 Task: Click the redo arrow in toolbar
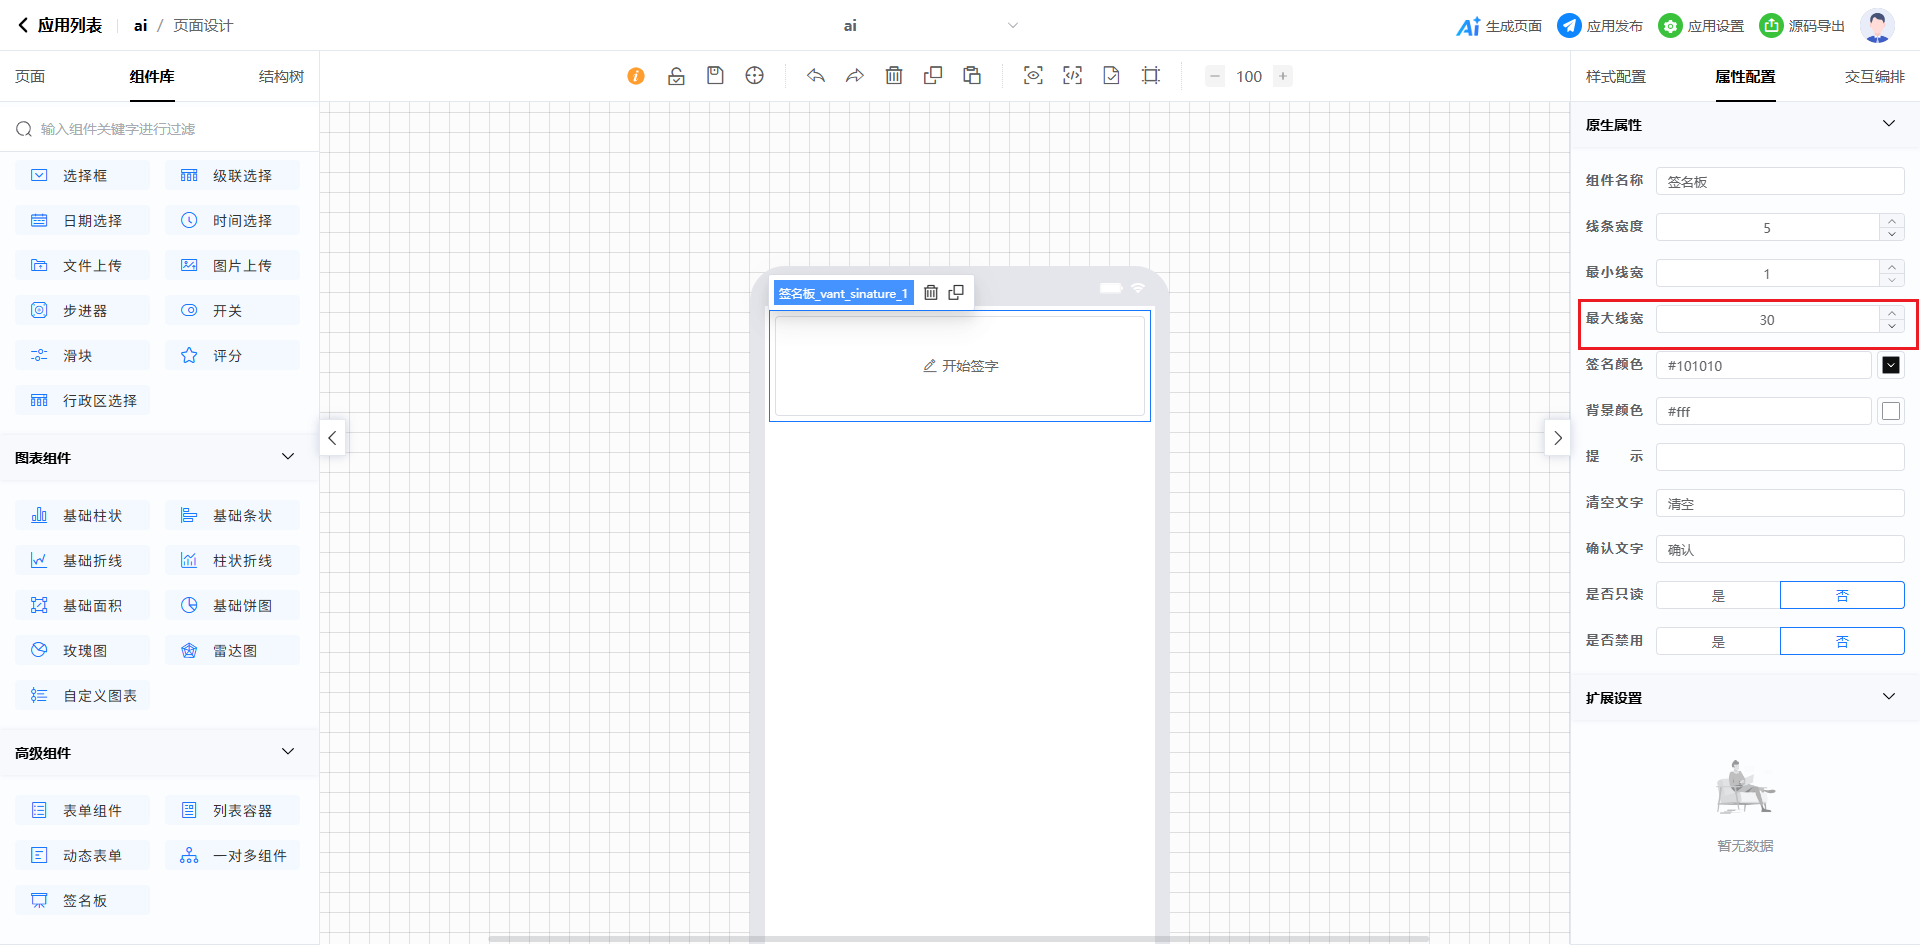tap(855, 76)
